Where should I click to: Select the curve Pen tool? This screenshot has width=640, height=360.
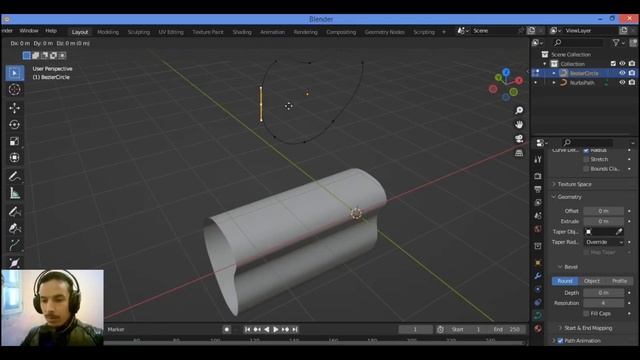pos(15,228)
